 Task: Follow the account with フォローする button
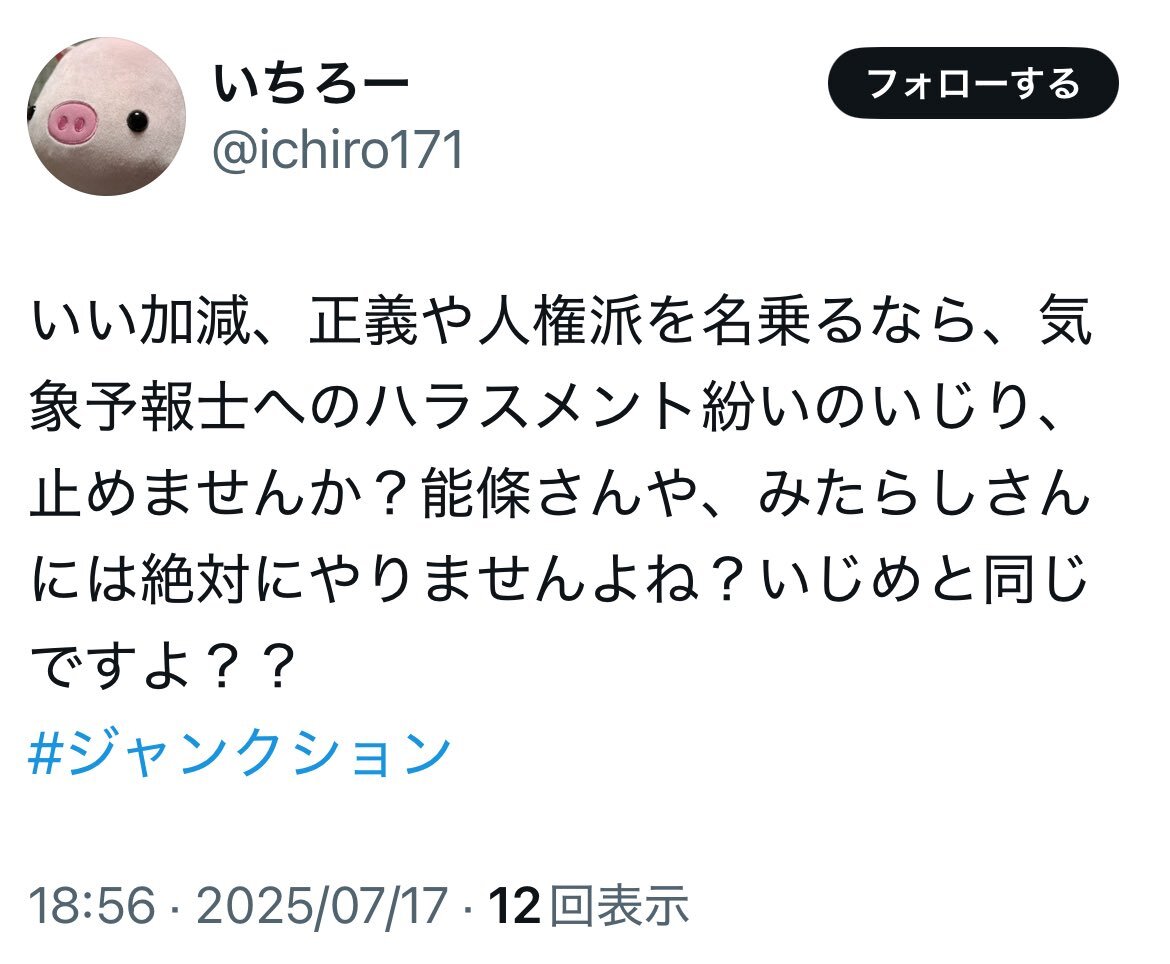pos(973,83)
